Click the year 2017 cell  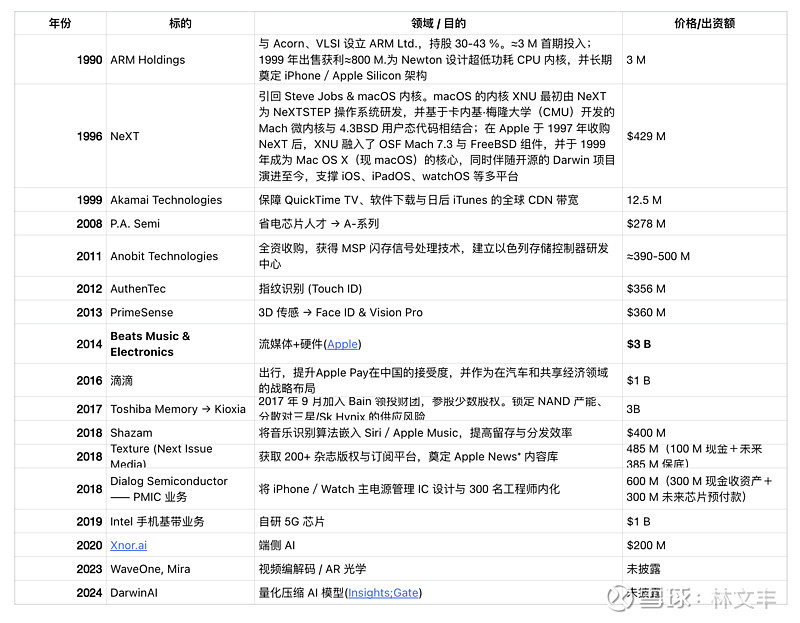click(x=60, y=409)
